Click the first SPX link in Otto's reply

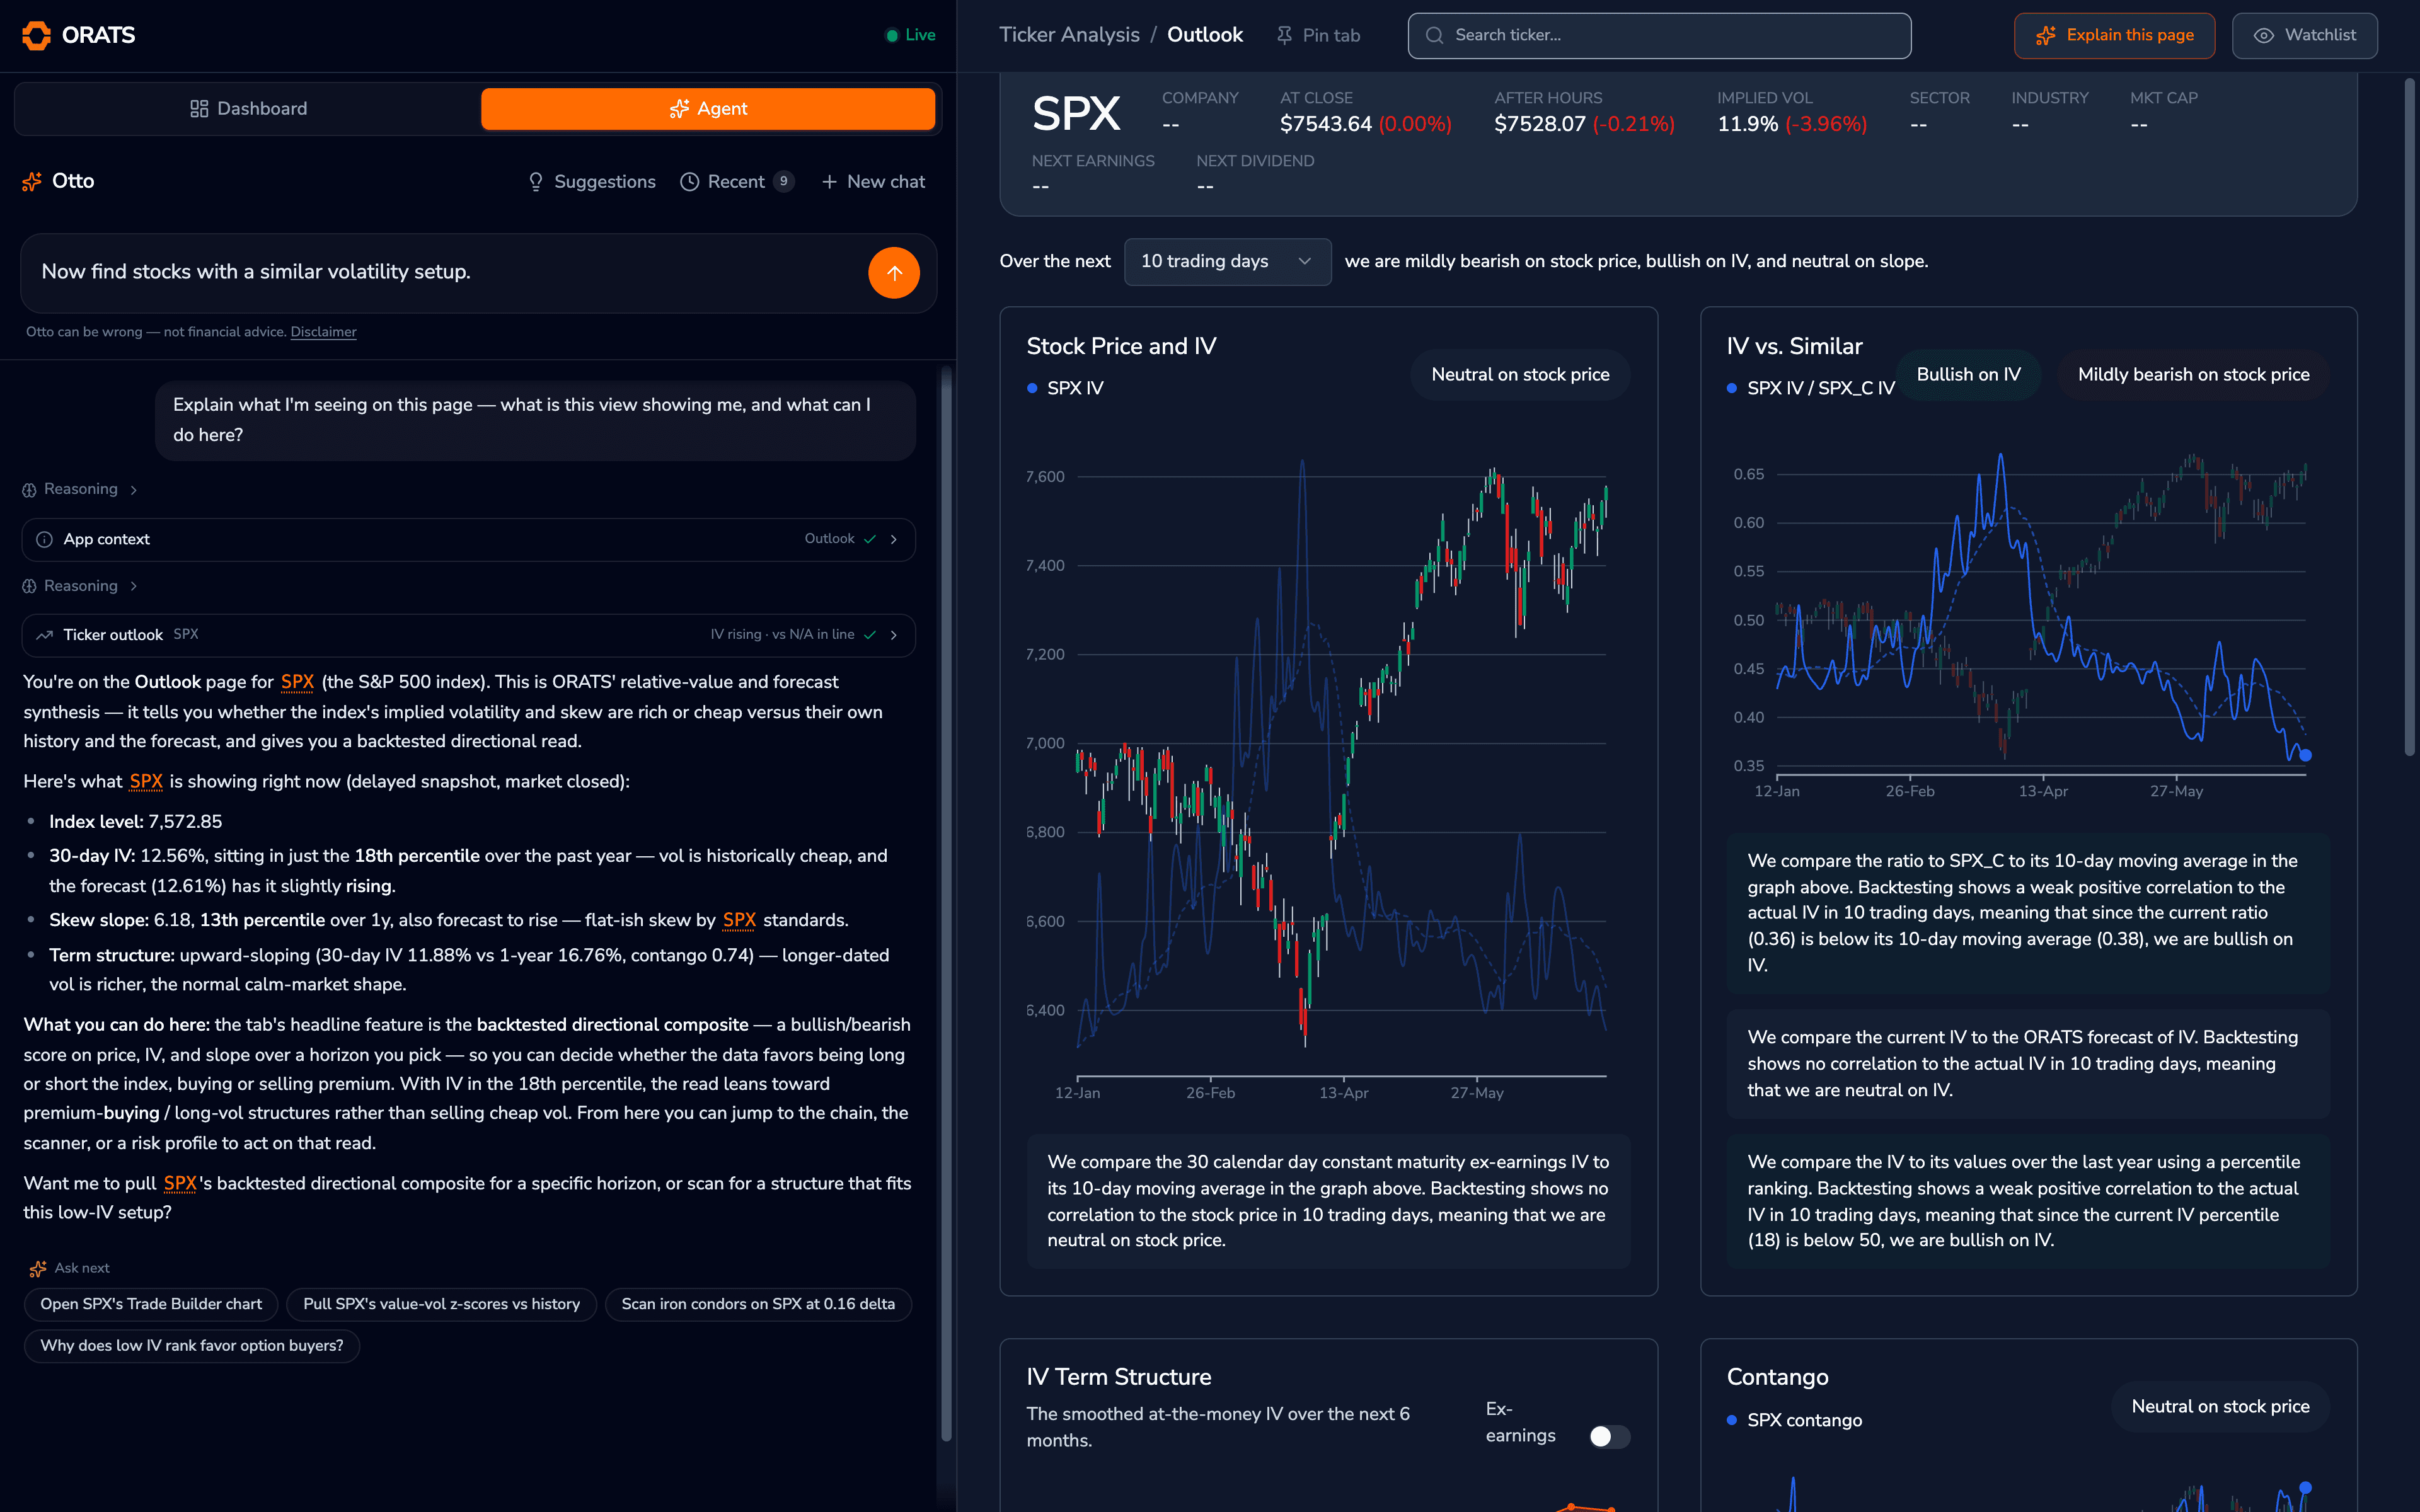pyautogui.click(x=297, y=682)
